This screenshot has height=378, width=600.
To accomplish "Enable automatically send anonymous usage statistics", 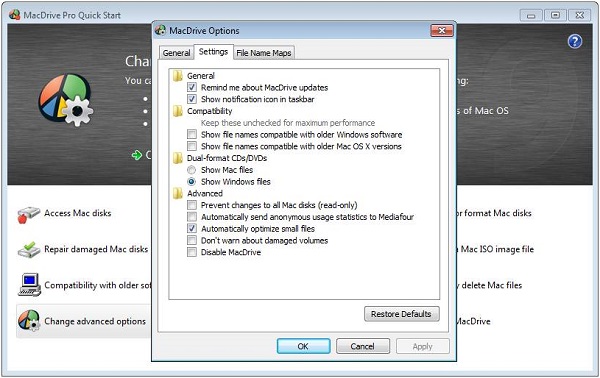I will click(192, 217).
